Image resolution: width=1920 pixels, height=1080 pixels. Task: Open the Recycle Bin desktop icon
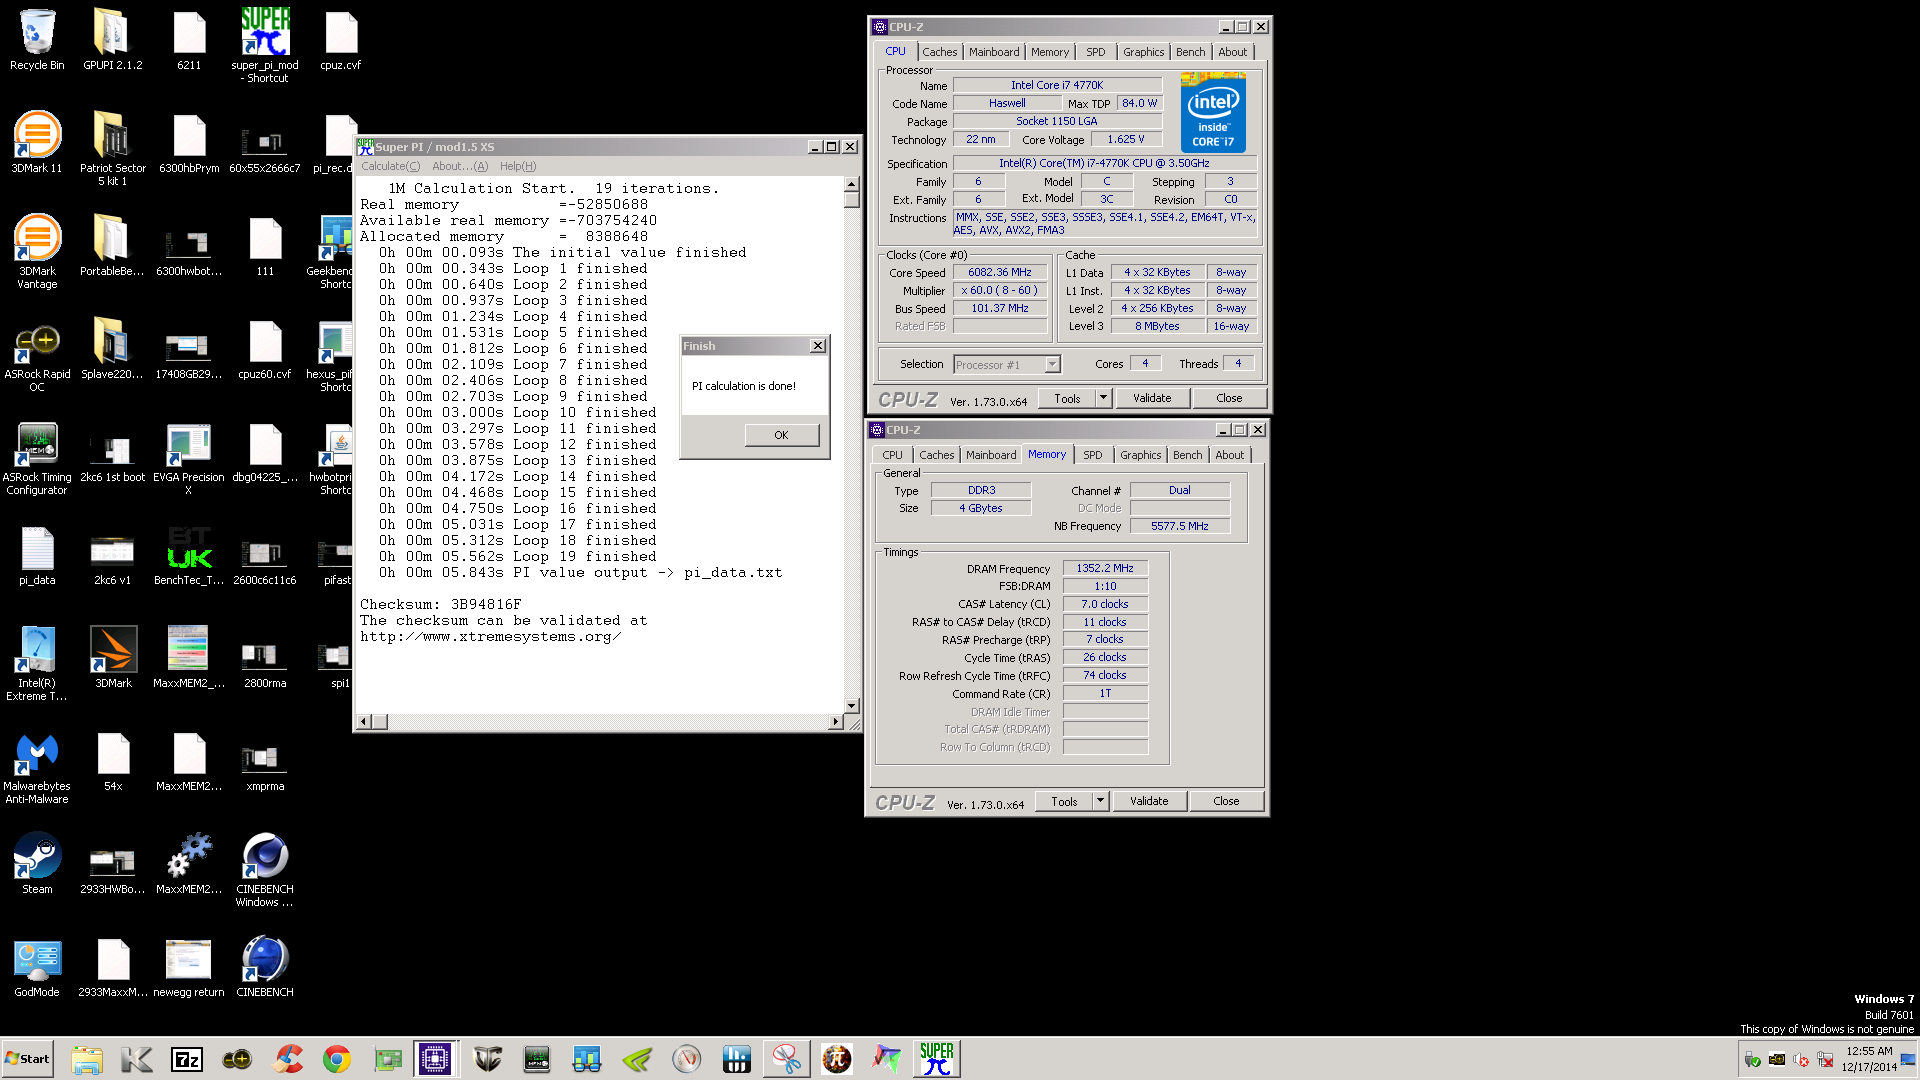(x=37, y=40)
